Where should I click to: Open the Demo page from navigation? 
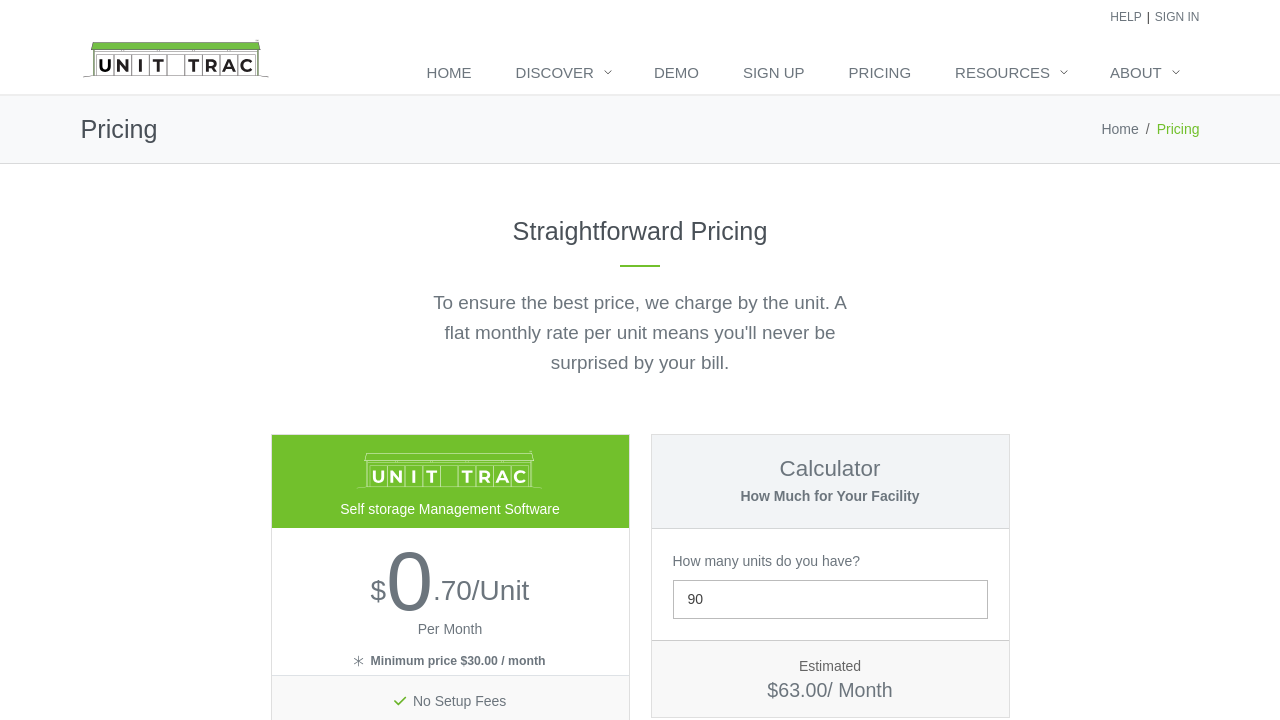pos(676,72)
